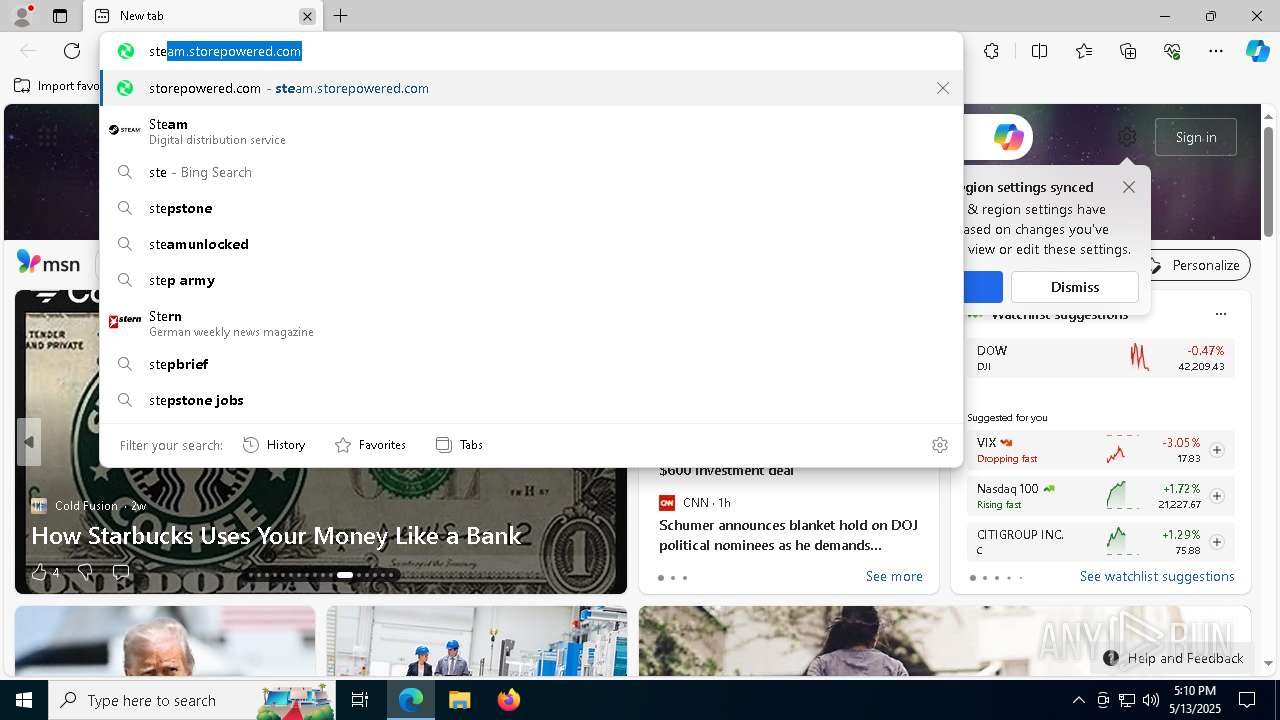Filter search by Favorites

click(370, 445)
